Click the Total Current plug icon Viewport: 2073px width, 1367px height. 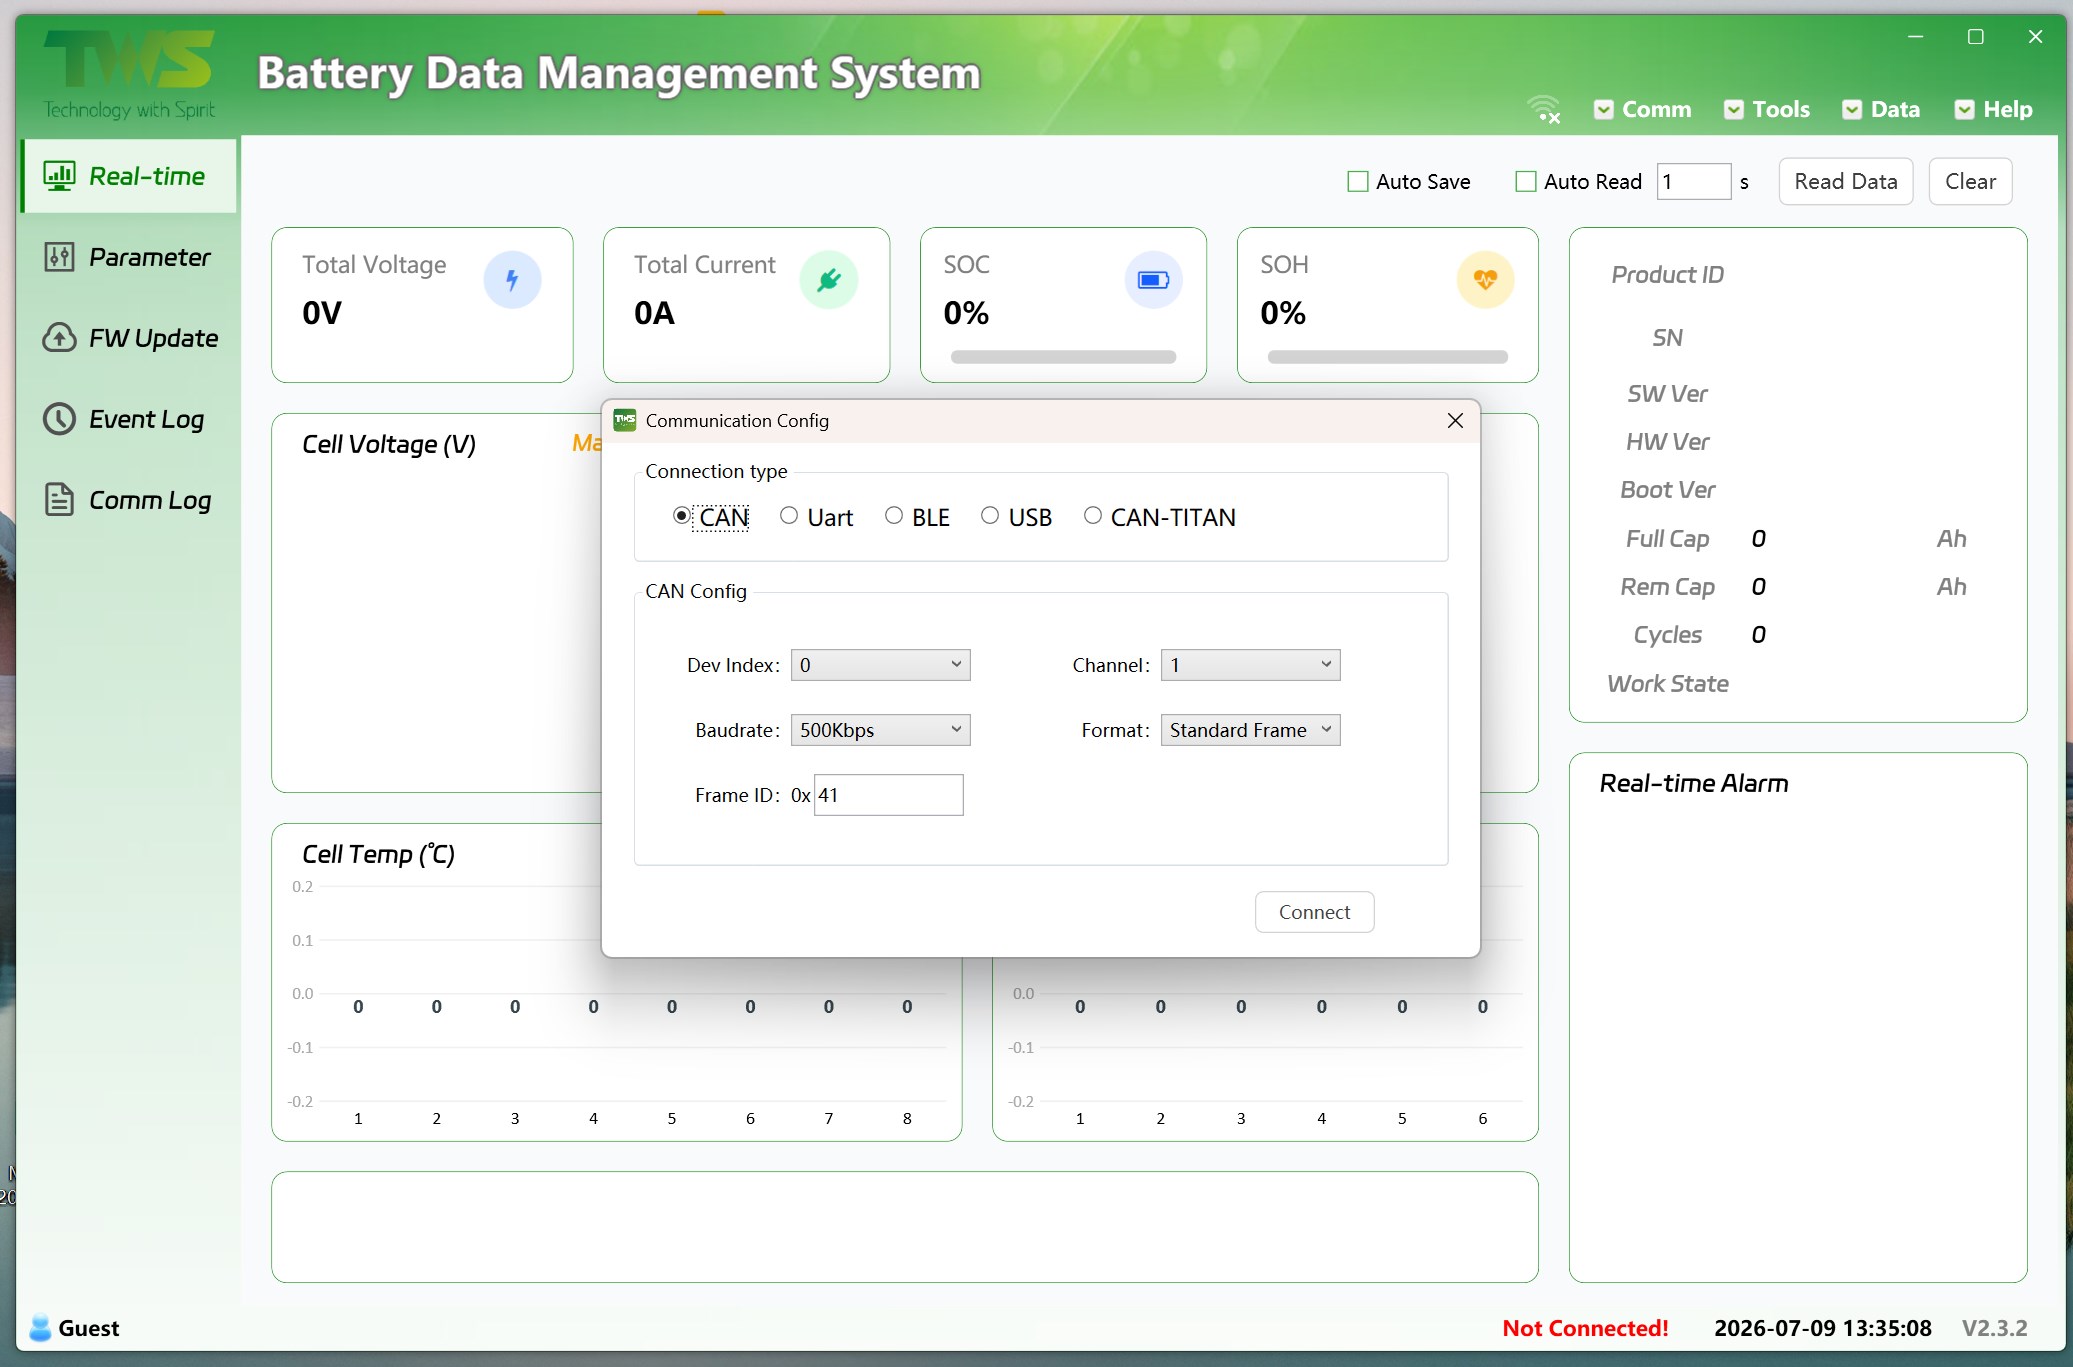tap(828, 280)
